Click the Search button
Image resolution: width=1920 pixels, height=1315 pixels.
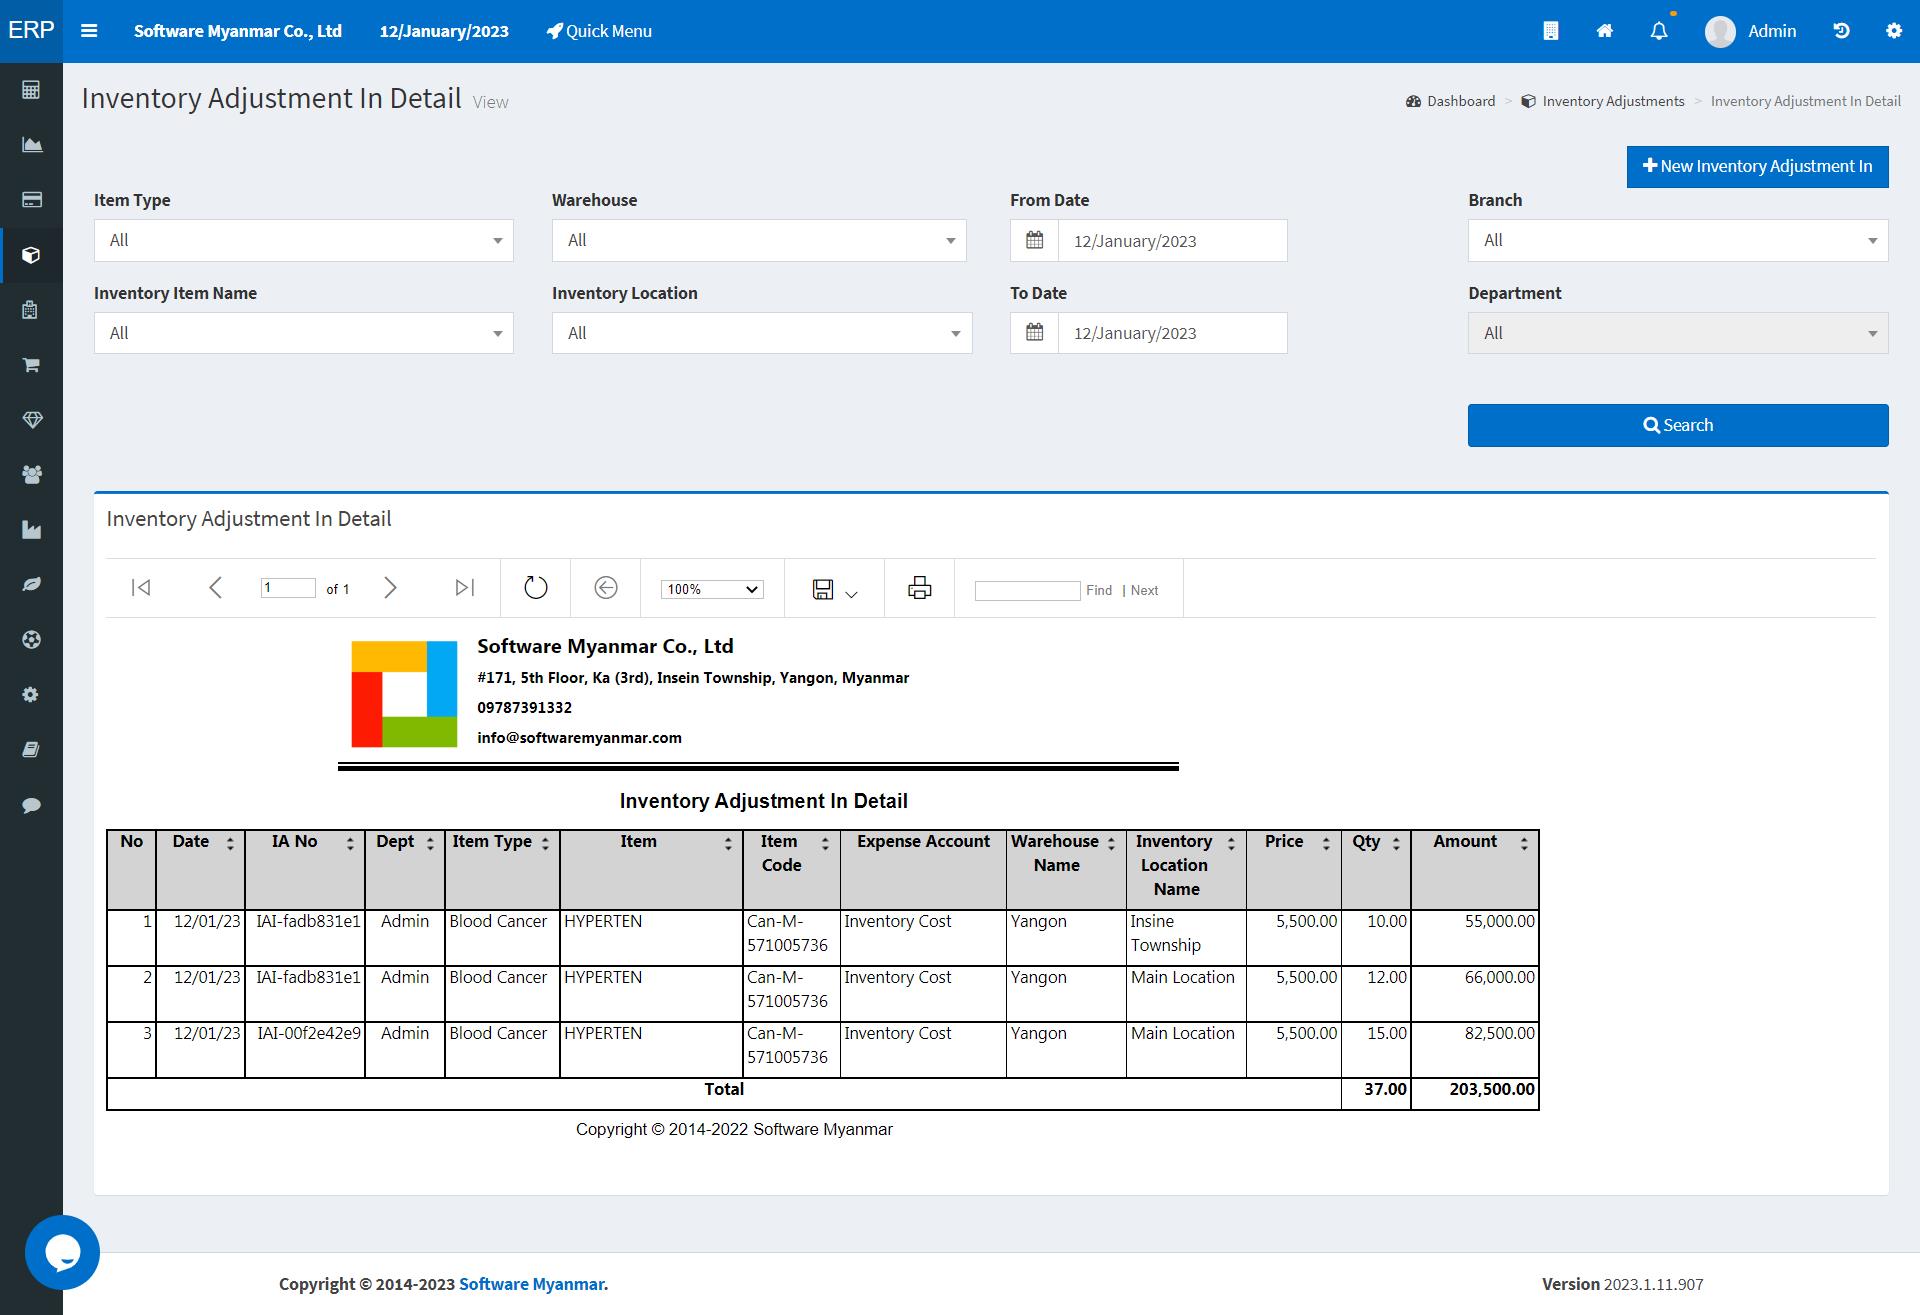1678,425
